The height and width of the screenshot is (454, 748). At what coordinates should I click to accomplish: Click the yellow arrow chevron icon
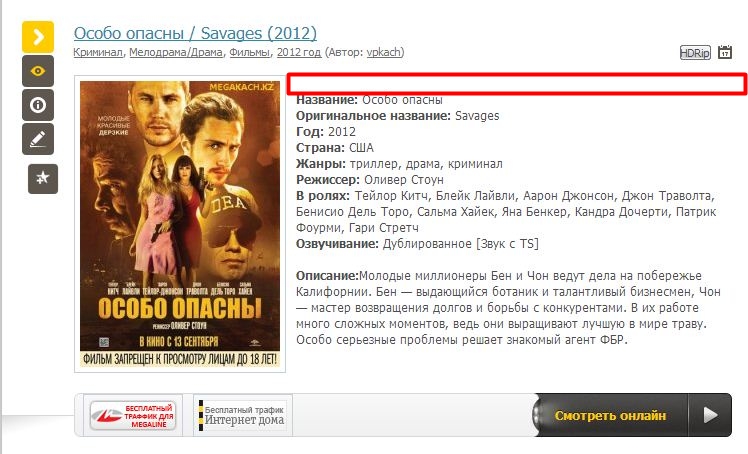coord(38,37)
